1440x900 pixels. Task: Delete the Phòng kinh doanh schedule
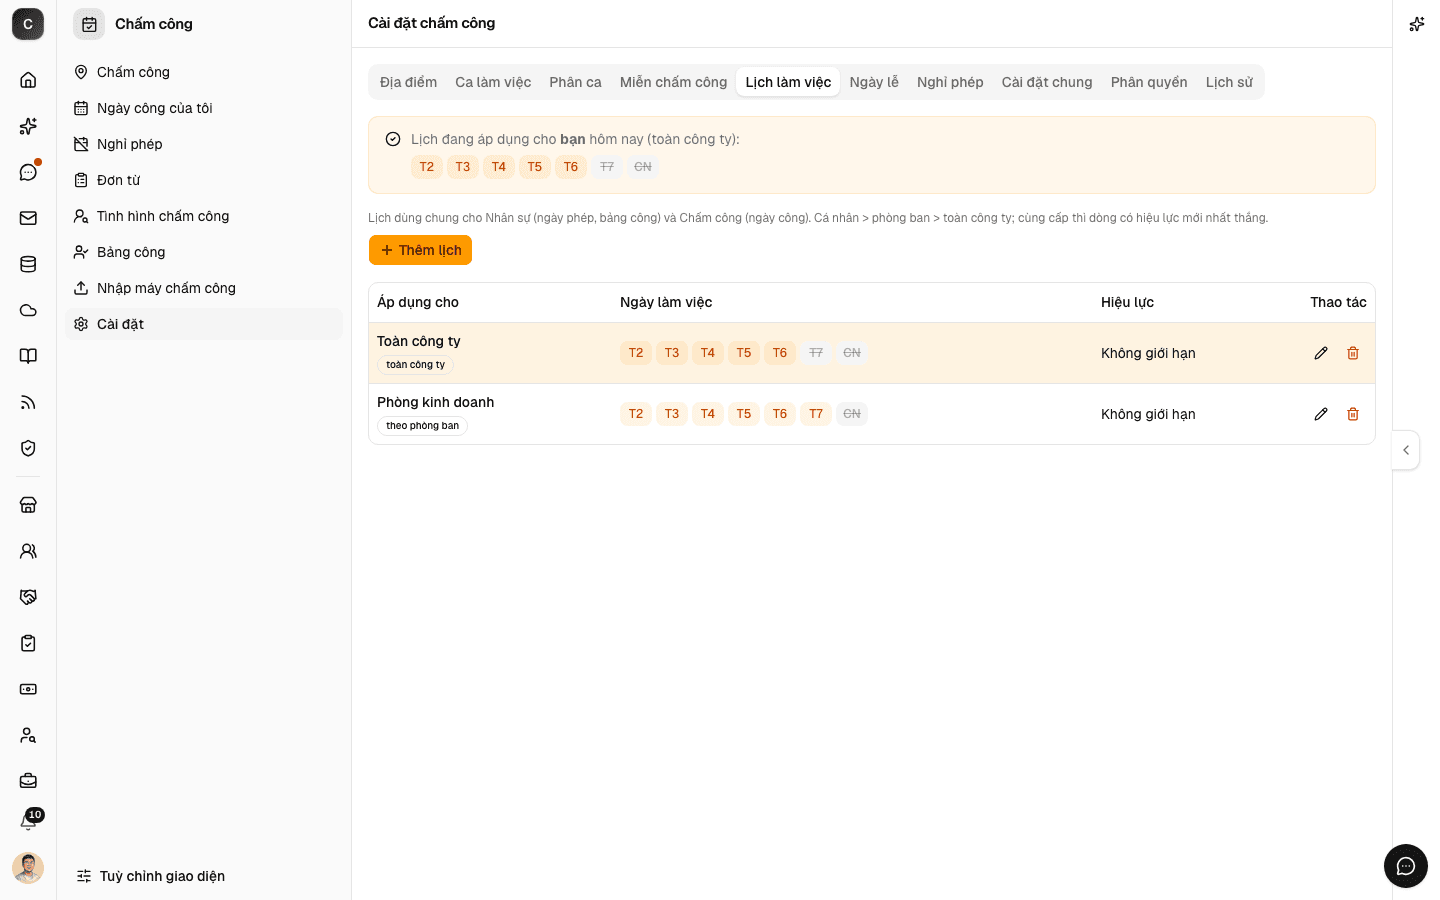pyautogui.click(x=1353, y=414)
